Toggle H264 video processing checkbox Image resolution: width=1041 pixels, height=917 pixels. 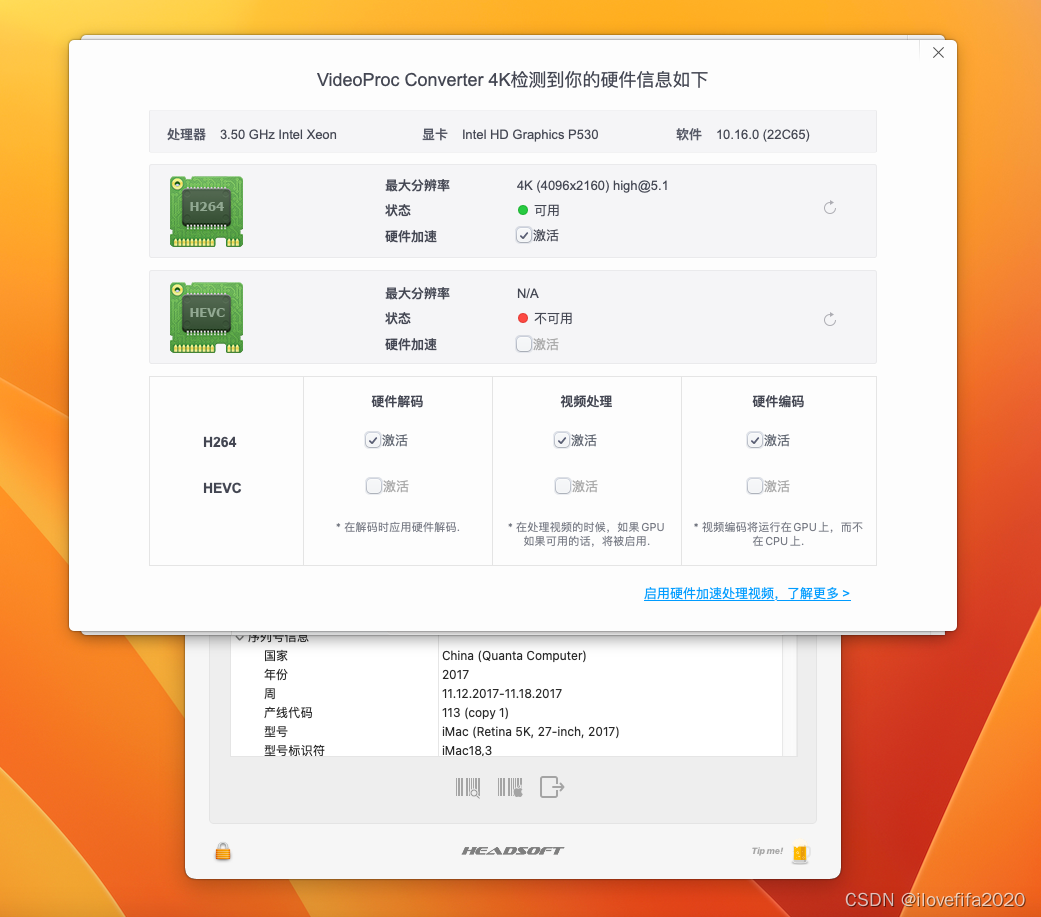tap(562, 440)
